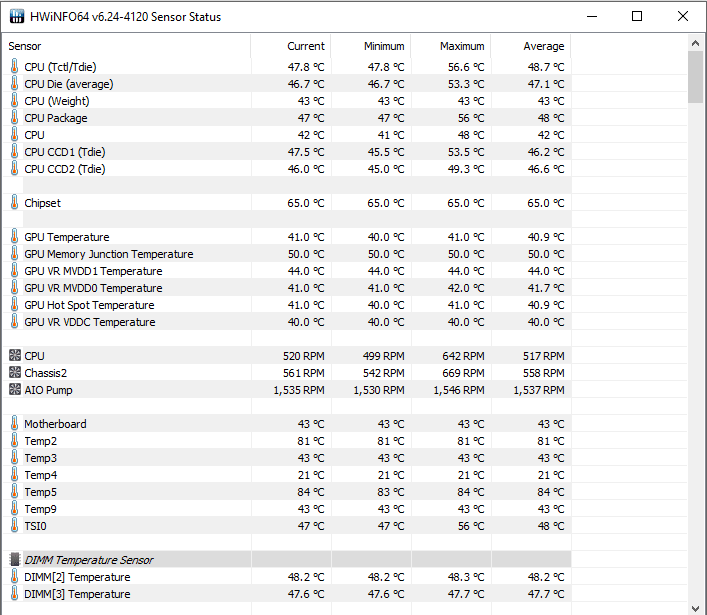Click thermometer icon beside Temp2

pyautogui.click(x=14, y=441)
